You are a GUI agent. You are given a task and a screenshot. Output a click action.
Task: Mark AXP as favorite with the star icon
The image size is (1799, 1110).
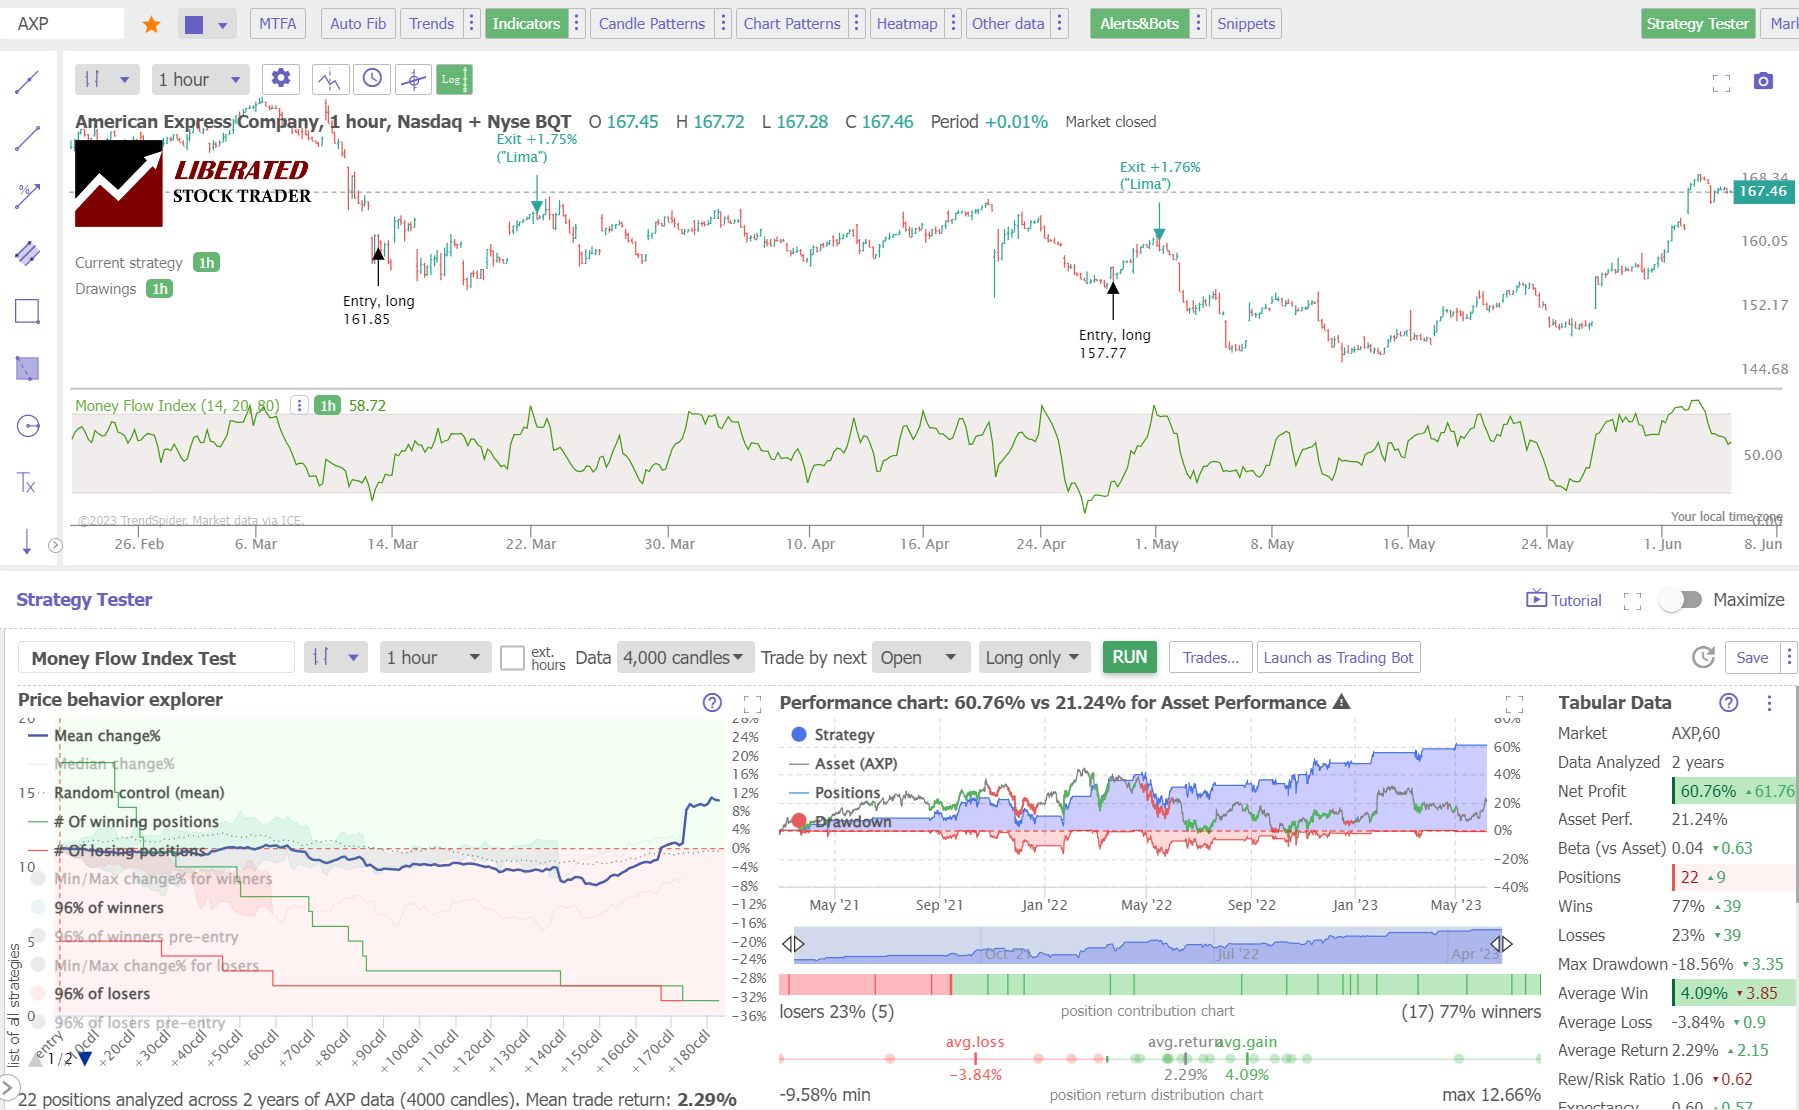[151, 22]
